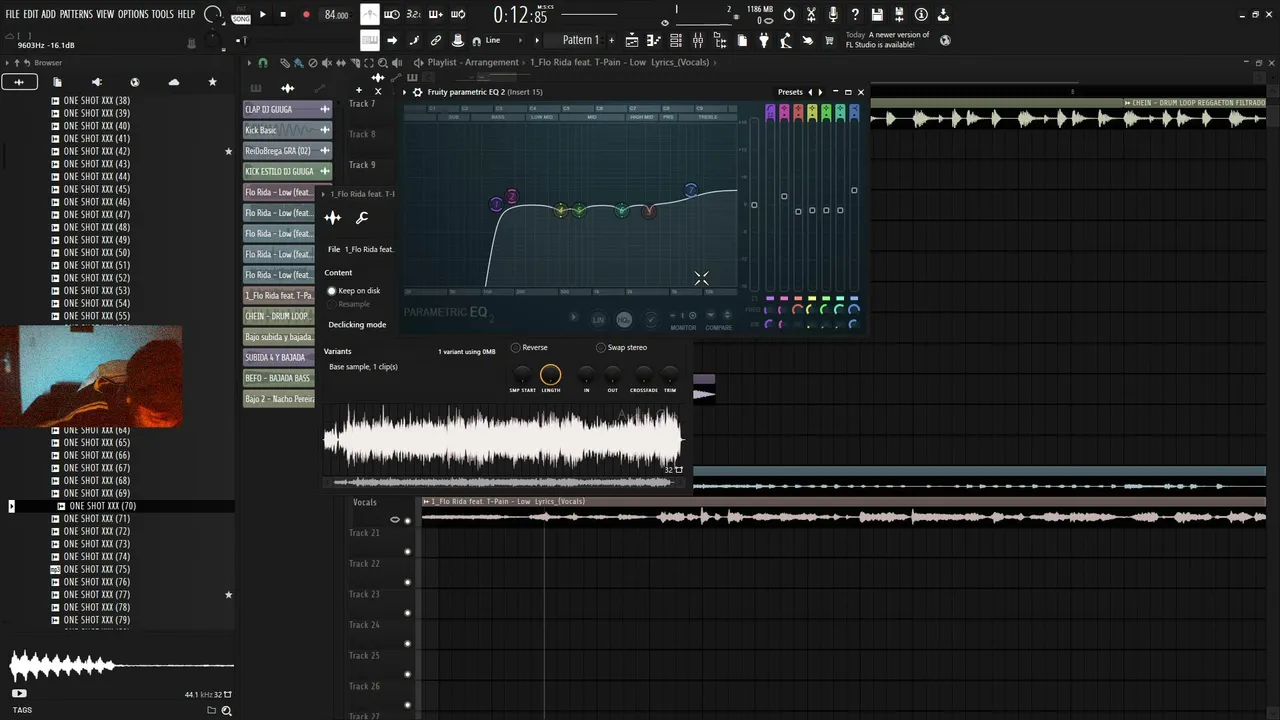Click the SMP START knob

pyautogui.click(x=521, y=374)
